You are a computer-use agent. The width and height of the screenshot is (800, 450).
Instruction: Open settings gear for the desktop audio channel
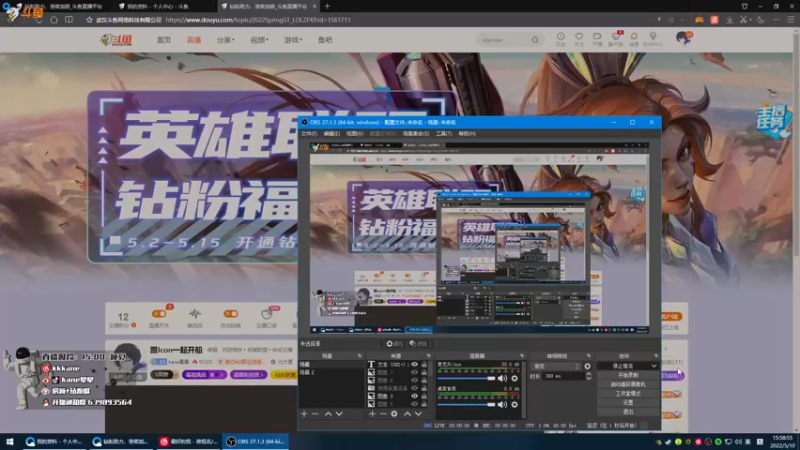(x=514, y=405)
